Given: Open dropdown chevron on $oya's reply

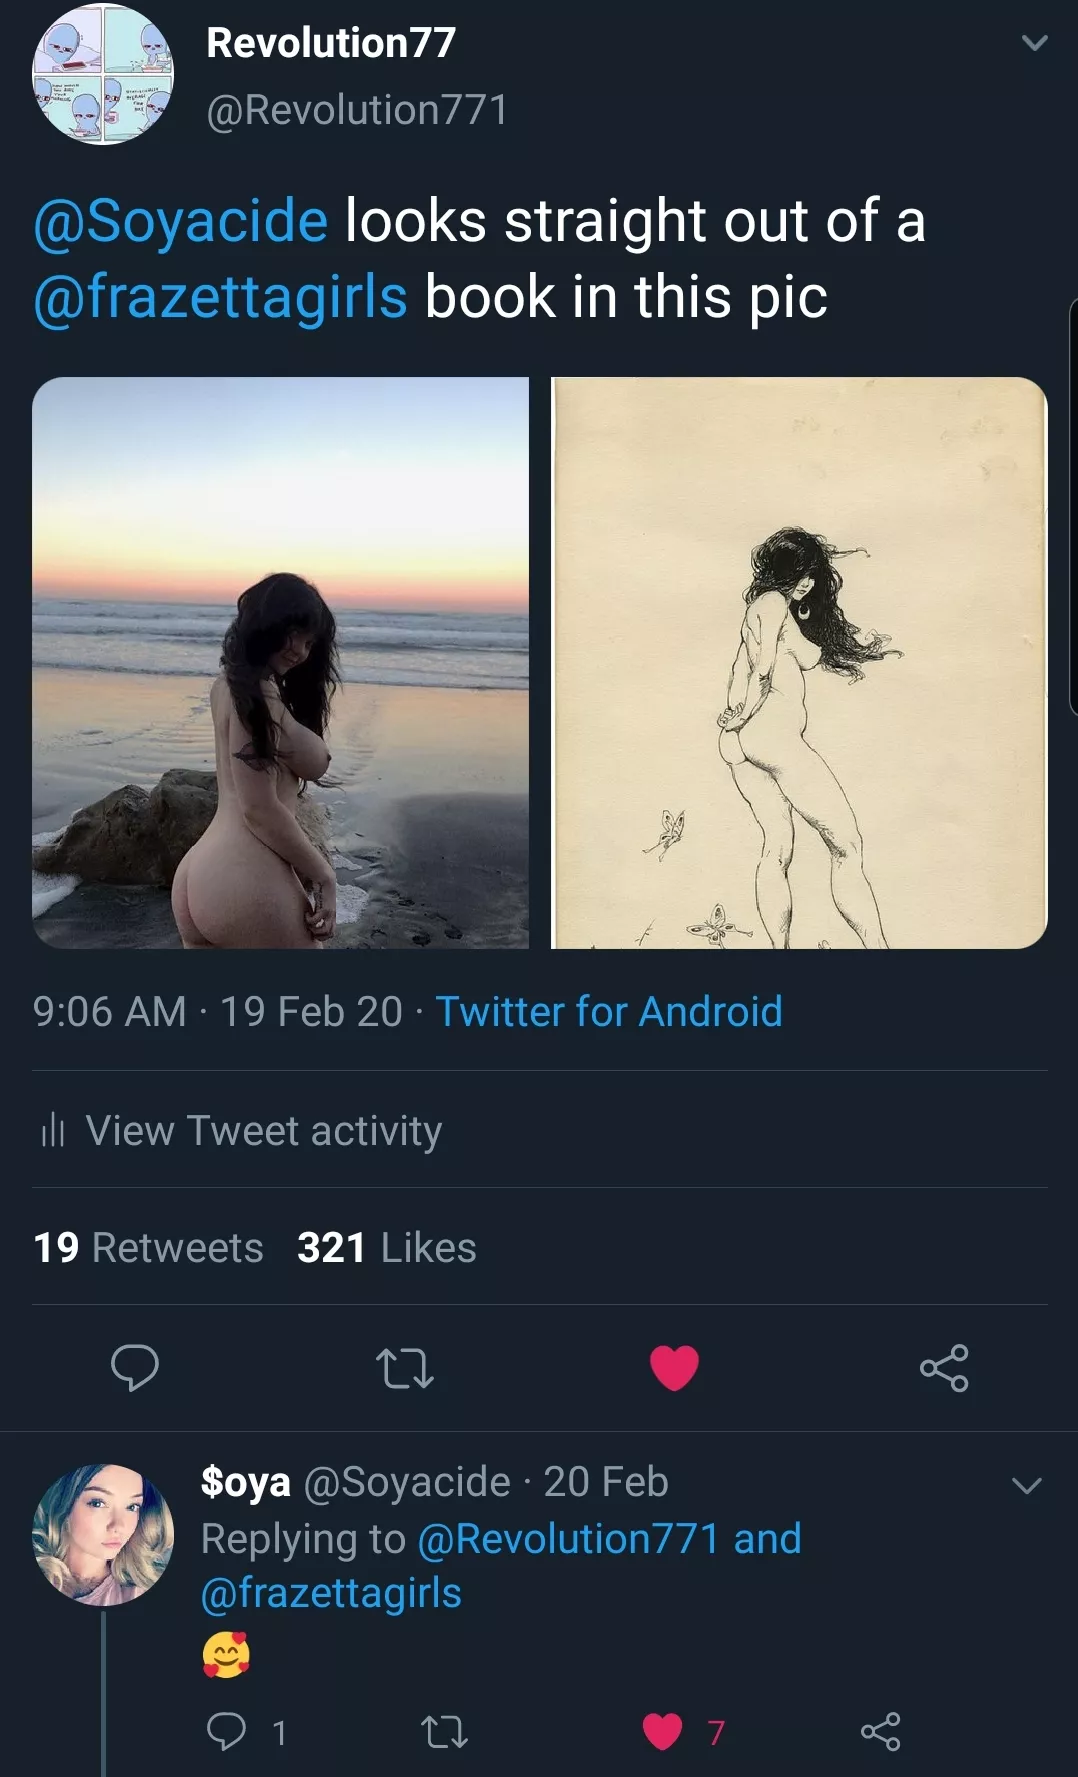Looking at the screenshot, I should (x=1027, y=1485).
